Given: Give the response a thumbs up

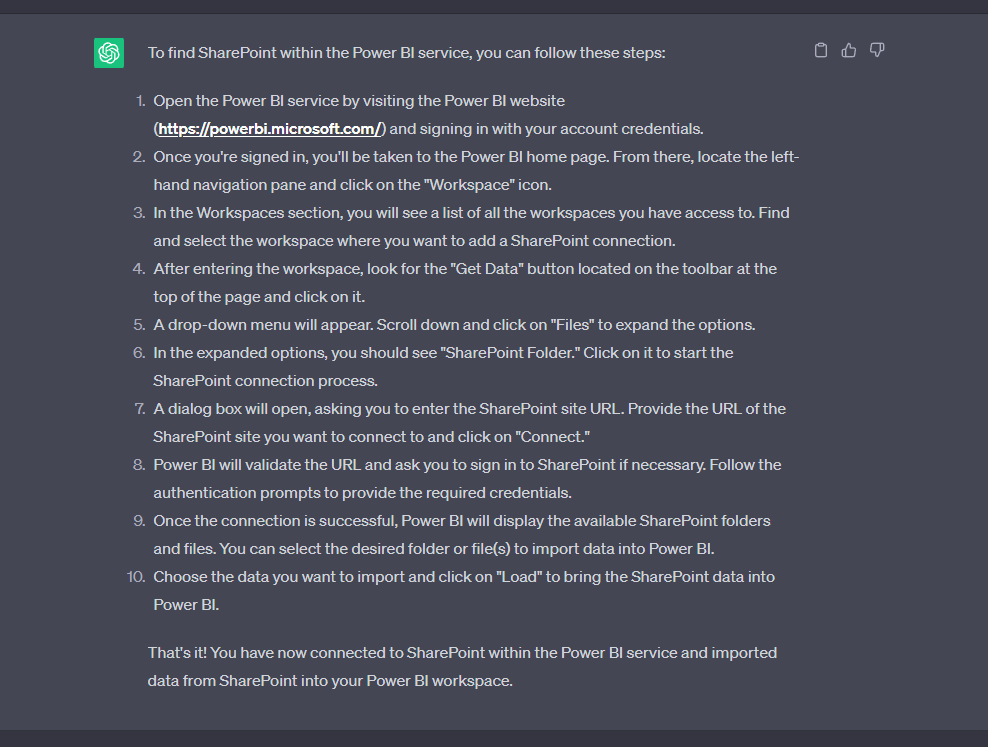Looking at the screenshot, I should pyautogui.click(x=849, y=50).
